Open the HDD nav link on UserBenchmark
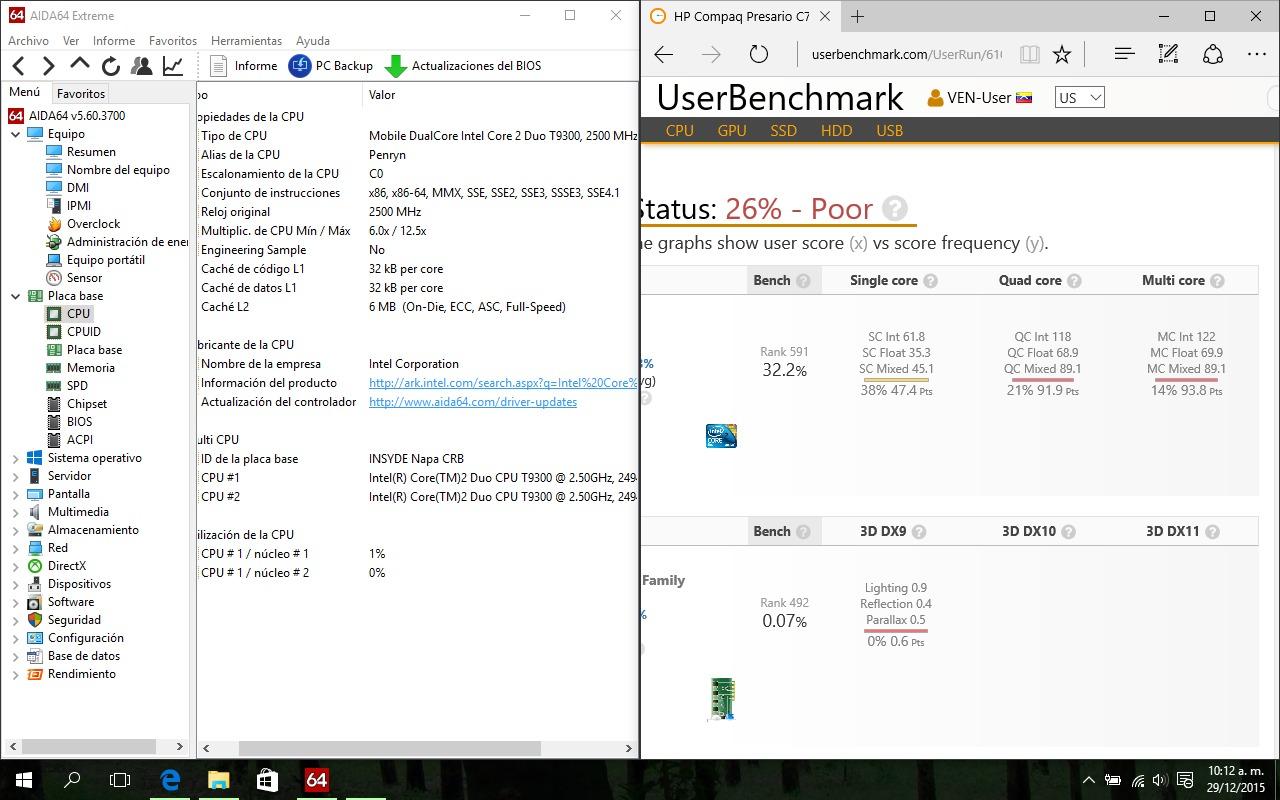The image size is (1280, 800). (x=836, y=130)
